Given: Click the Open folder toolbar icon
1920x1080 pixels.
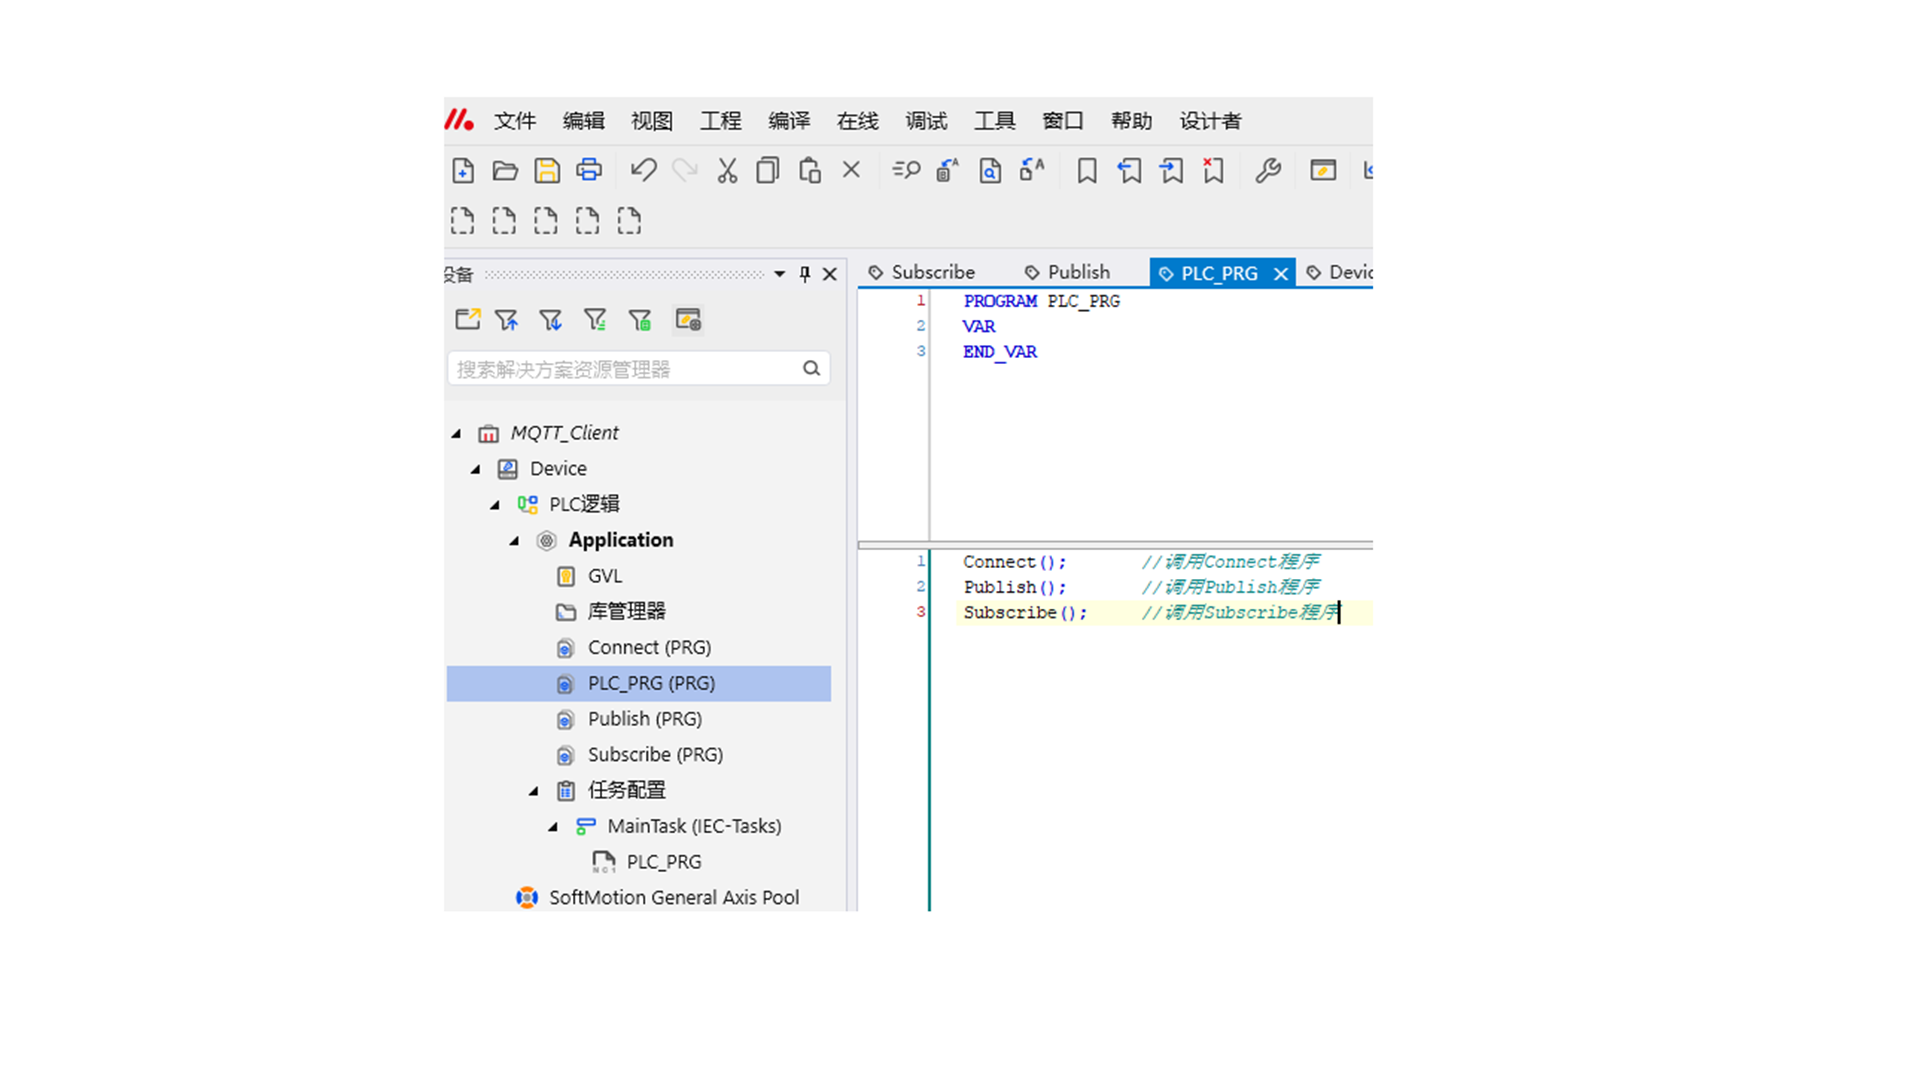Looking at the screenshot, I should [505, 171].
